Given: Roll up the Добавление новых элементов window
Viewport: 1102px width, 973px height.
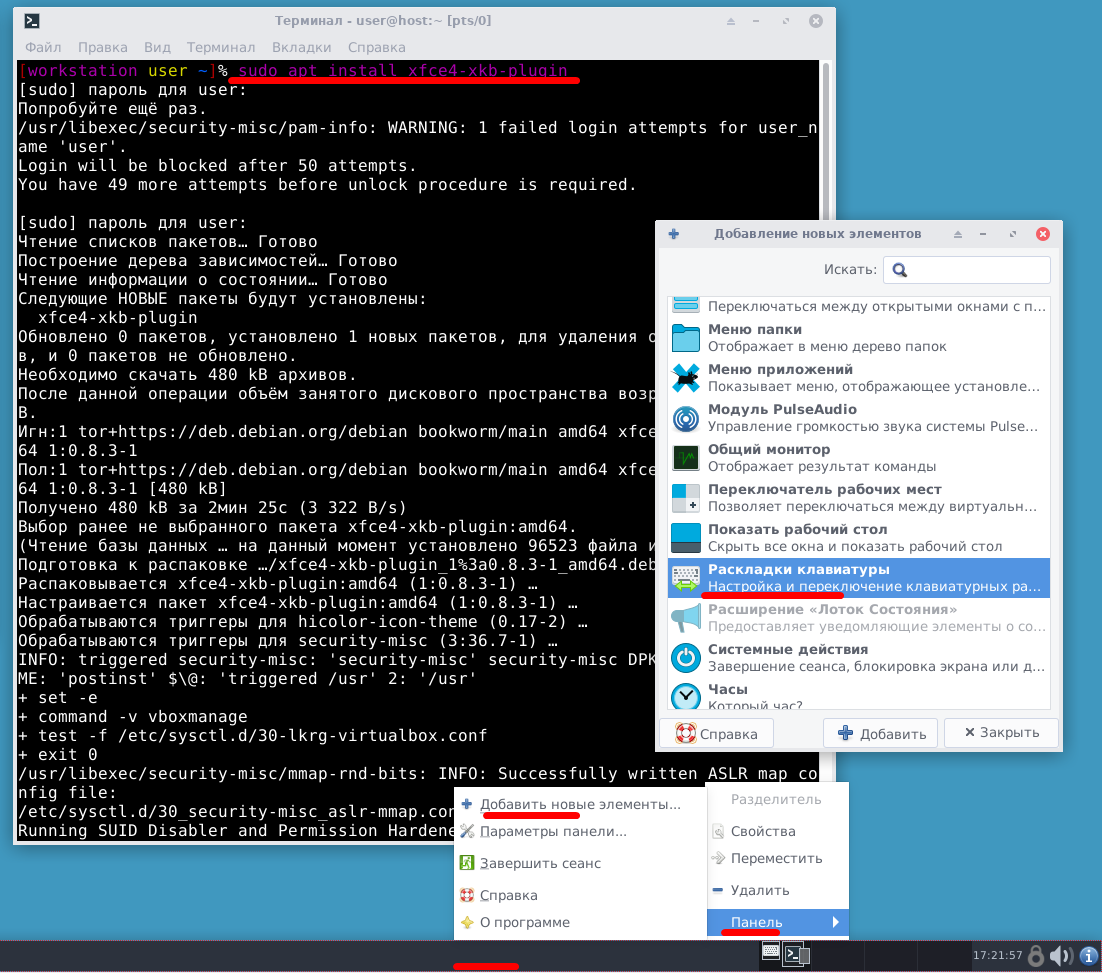Looking at the screenshot, I should point(958,234).
